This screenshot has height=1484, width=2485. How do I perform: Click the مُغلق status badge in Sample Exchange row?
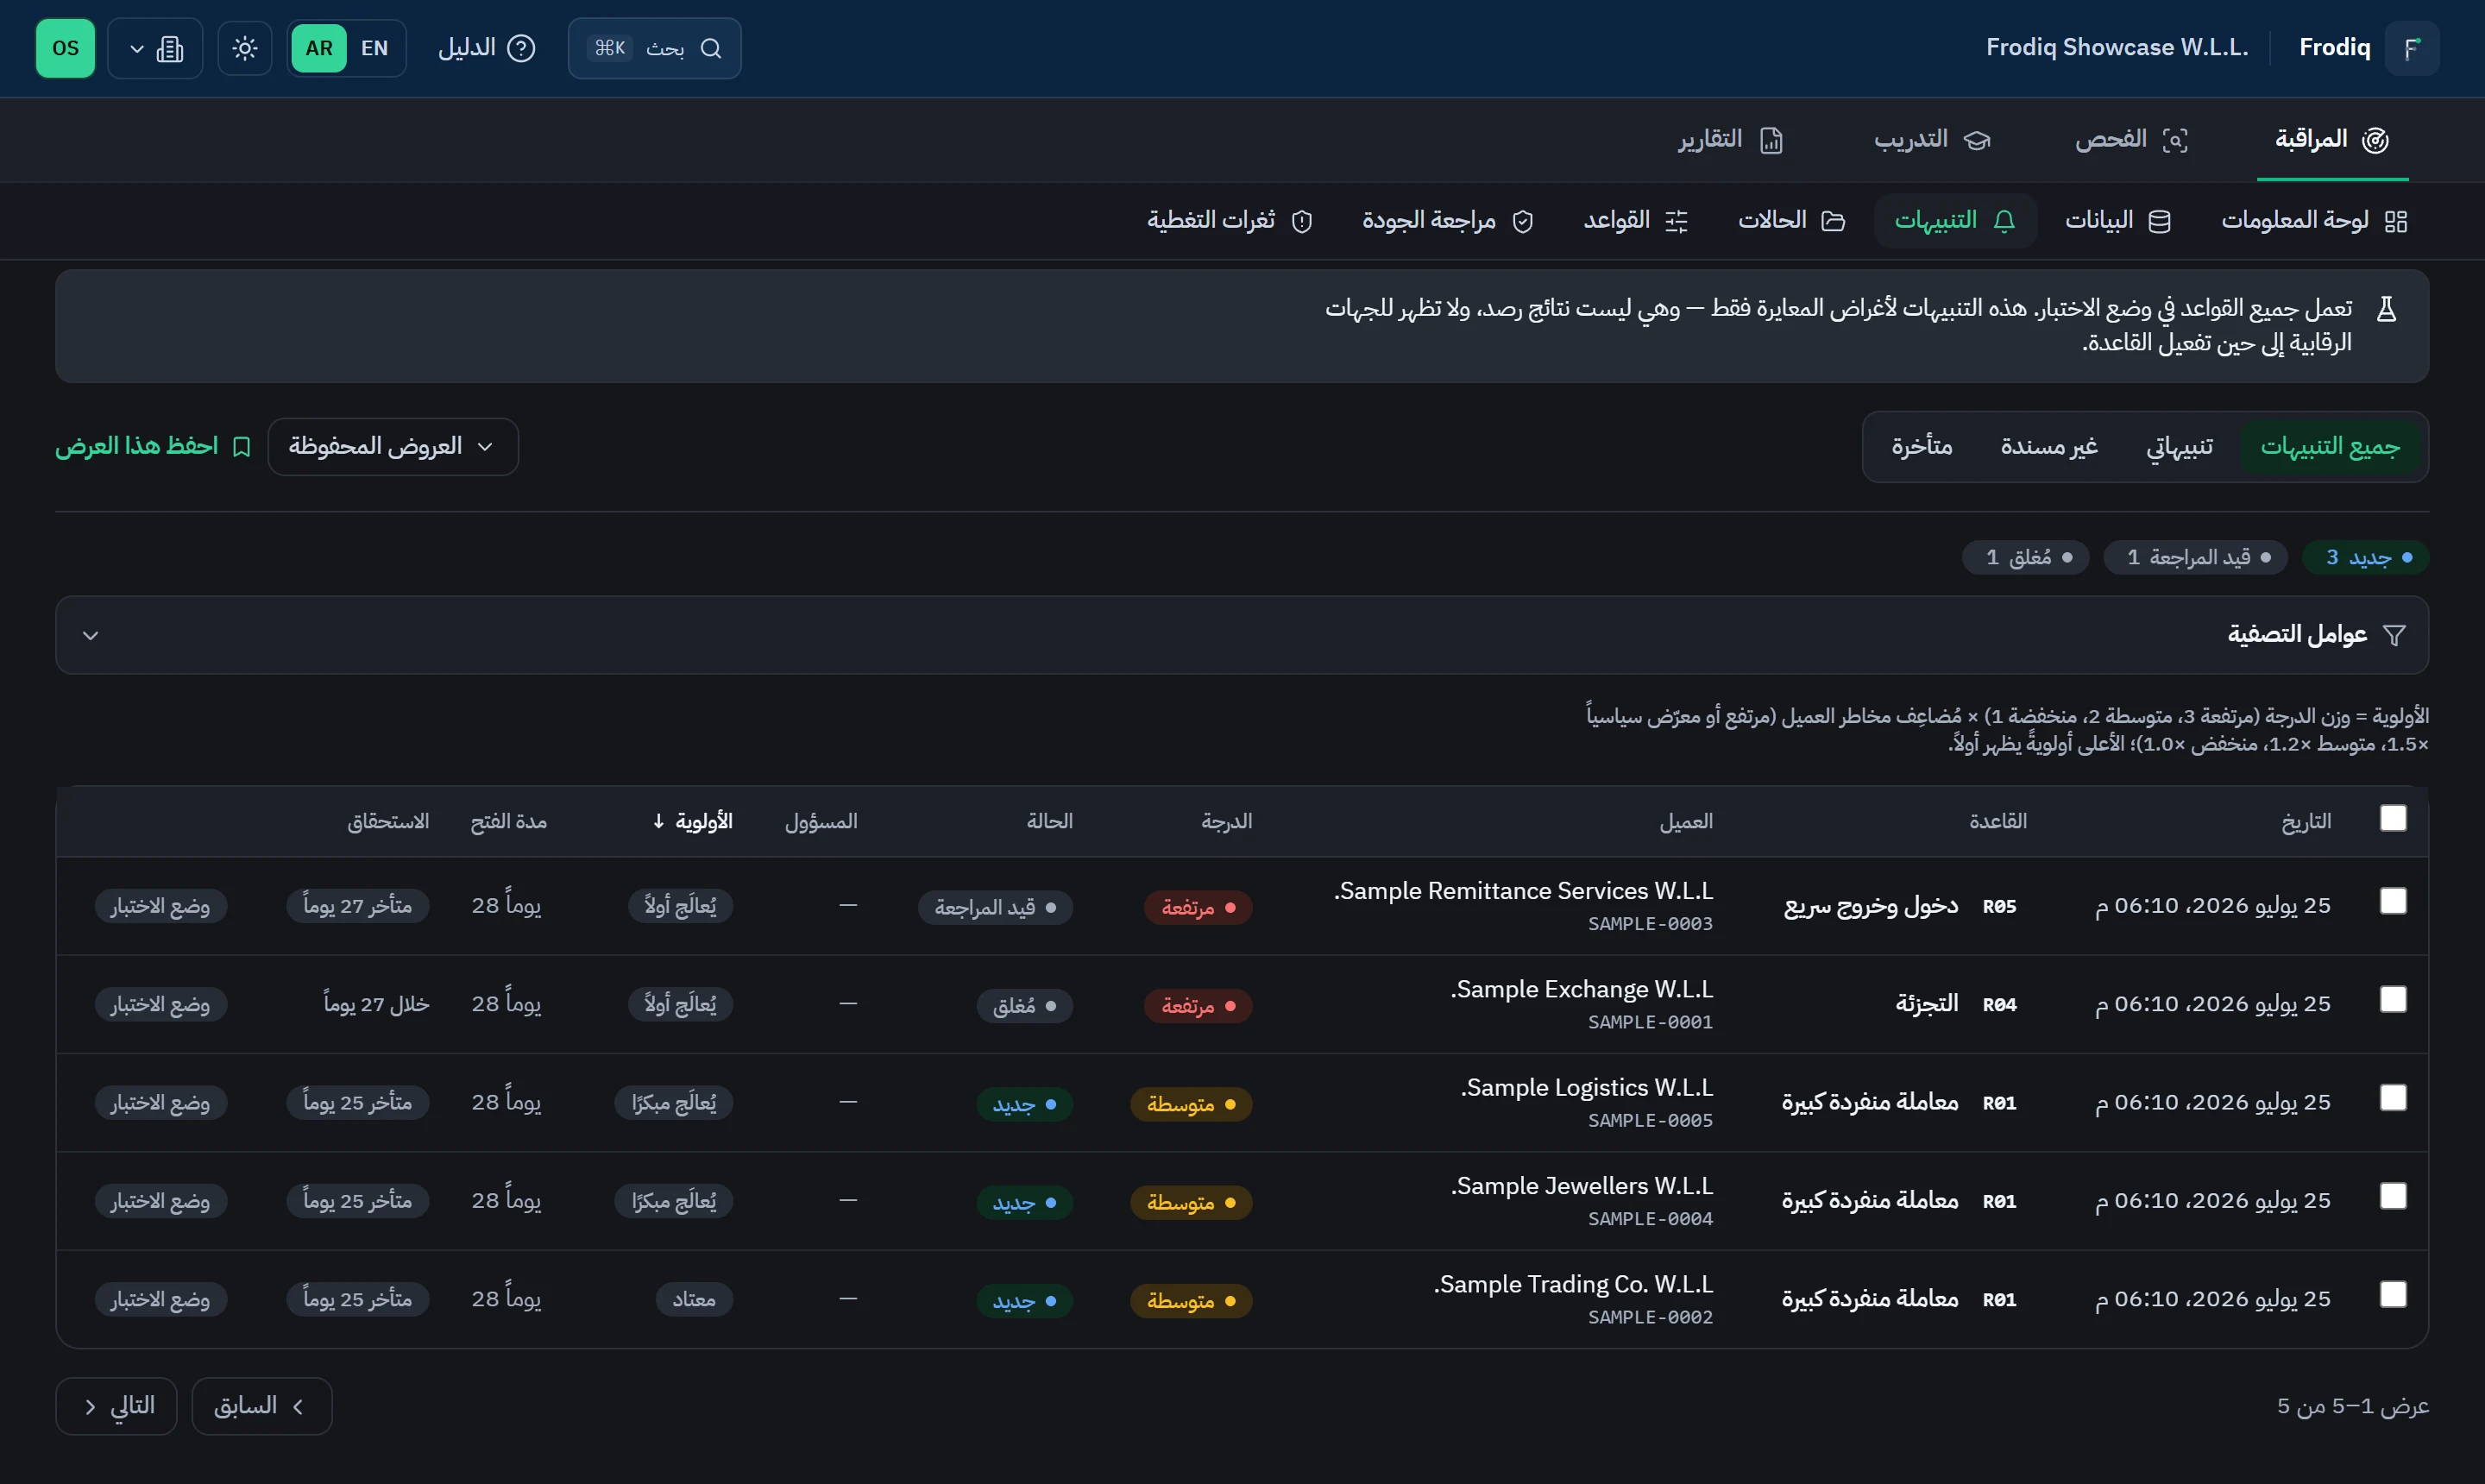1024,1005
